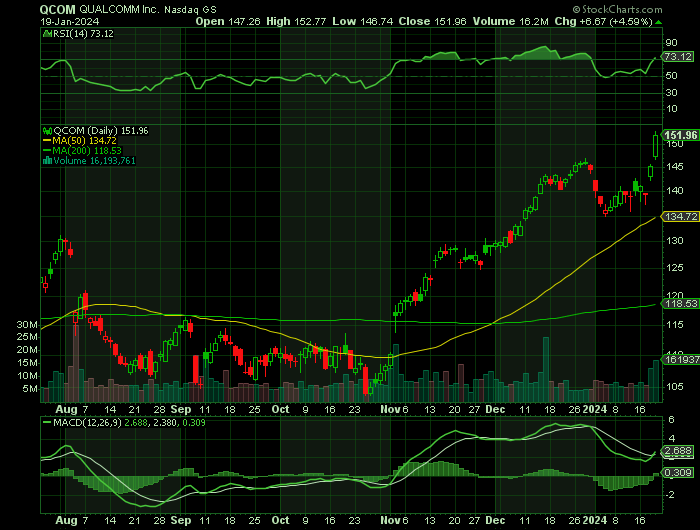Open the StockCharts.com watermark link

pyautogui.click(x=617, y=9)
